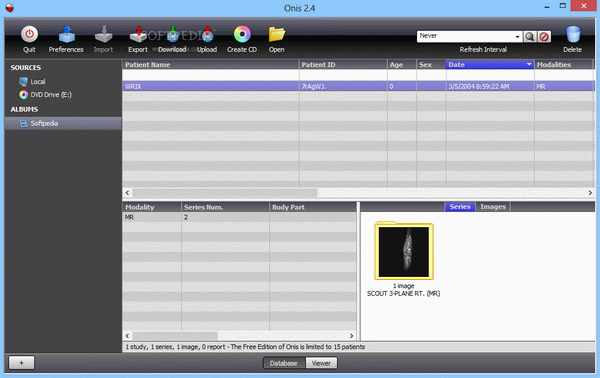600x378 pixels.
Task: Click the Export toolbar icon
Action: [138, 34]
